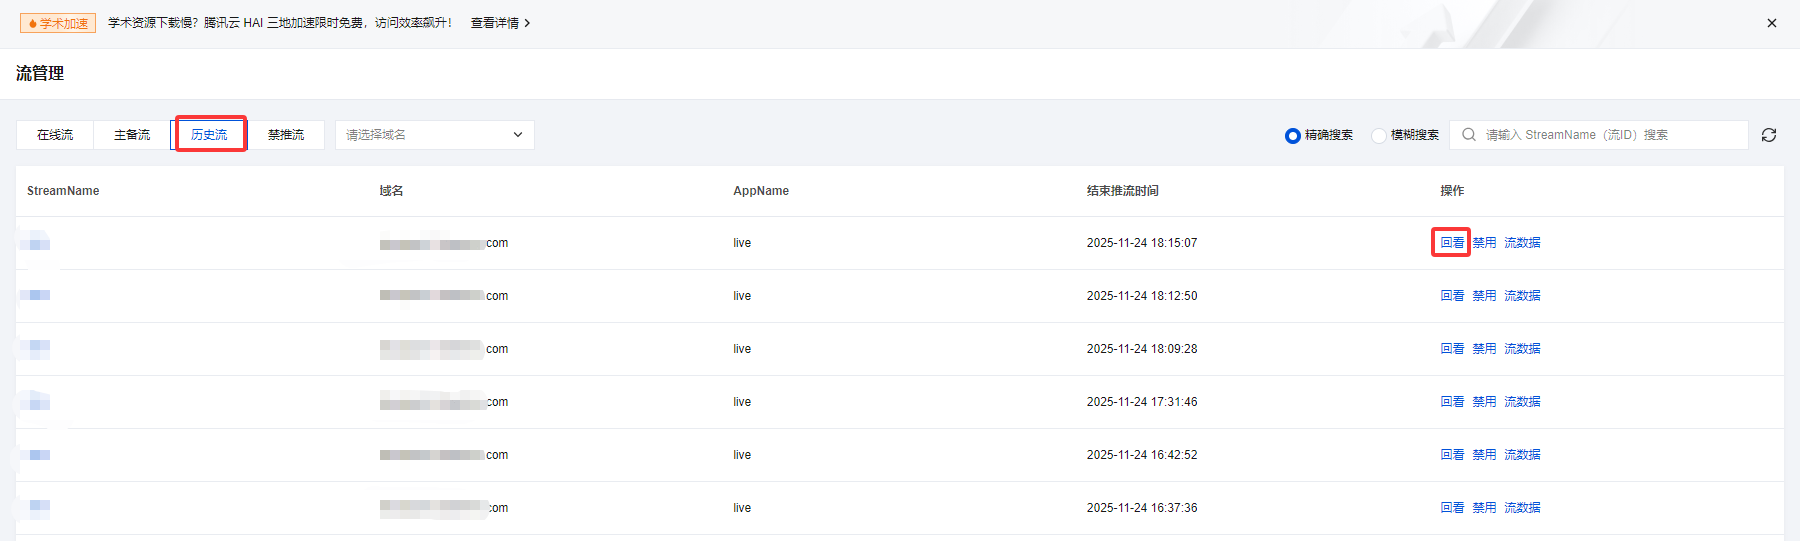Click 回看 for stream ended 18:15:07
1800x541 pixels.
coord(1452,243)
